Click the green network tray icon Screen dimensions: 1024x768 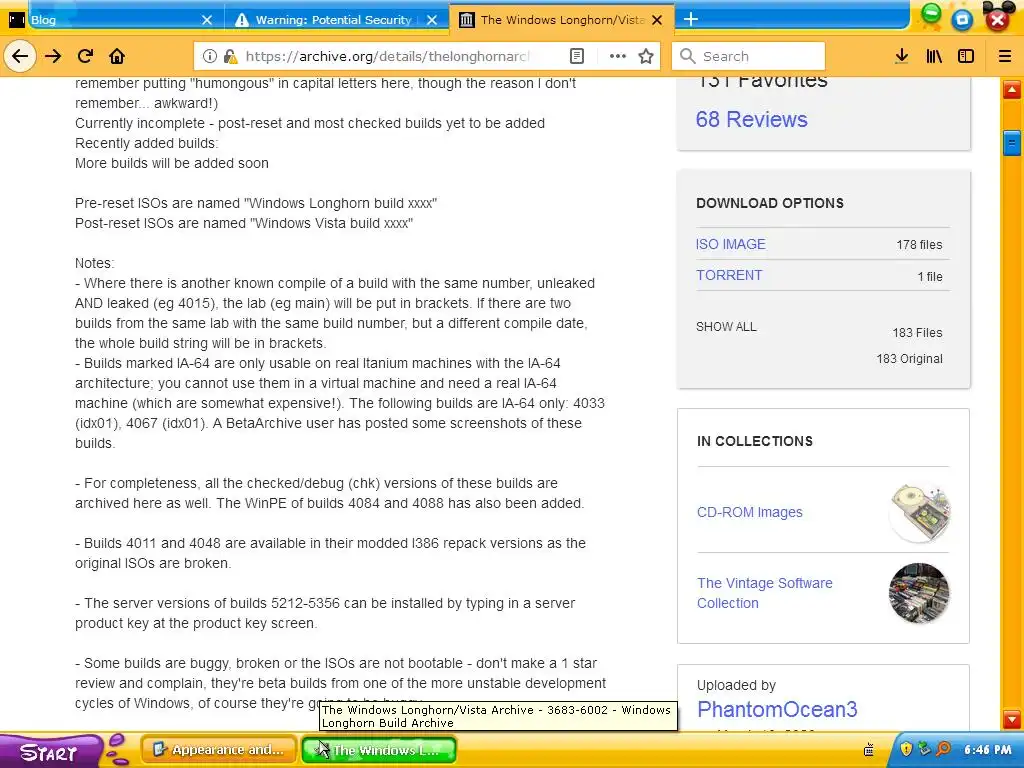click(x=924, y=749)
